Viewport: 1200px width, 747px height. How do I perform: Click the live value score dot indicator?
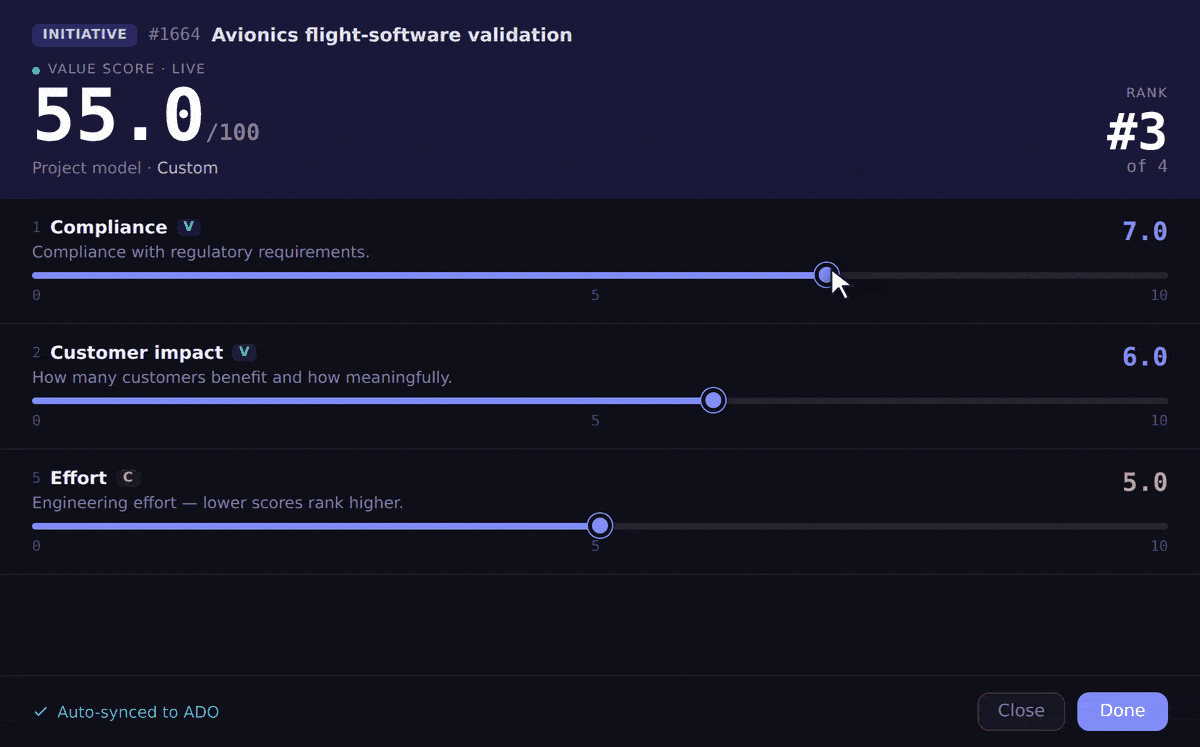click(36, 70)
